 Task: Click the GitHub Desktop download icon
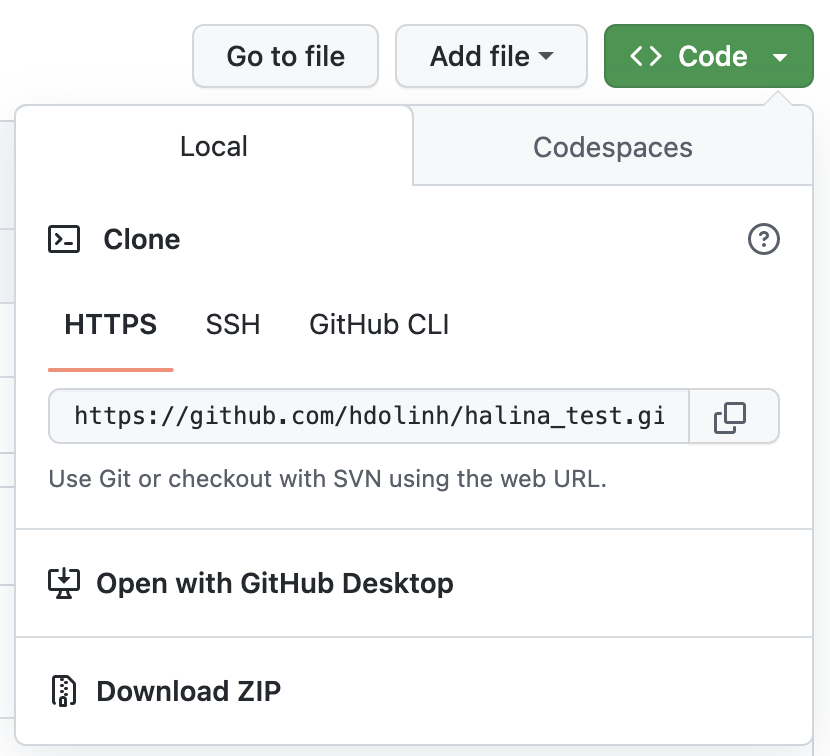(x=64, y=583)
